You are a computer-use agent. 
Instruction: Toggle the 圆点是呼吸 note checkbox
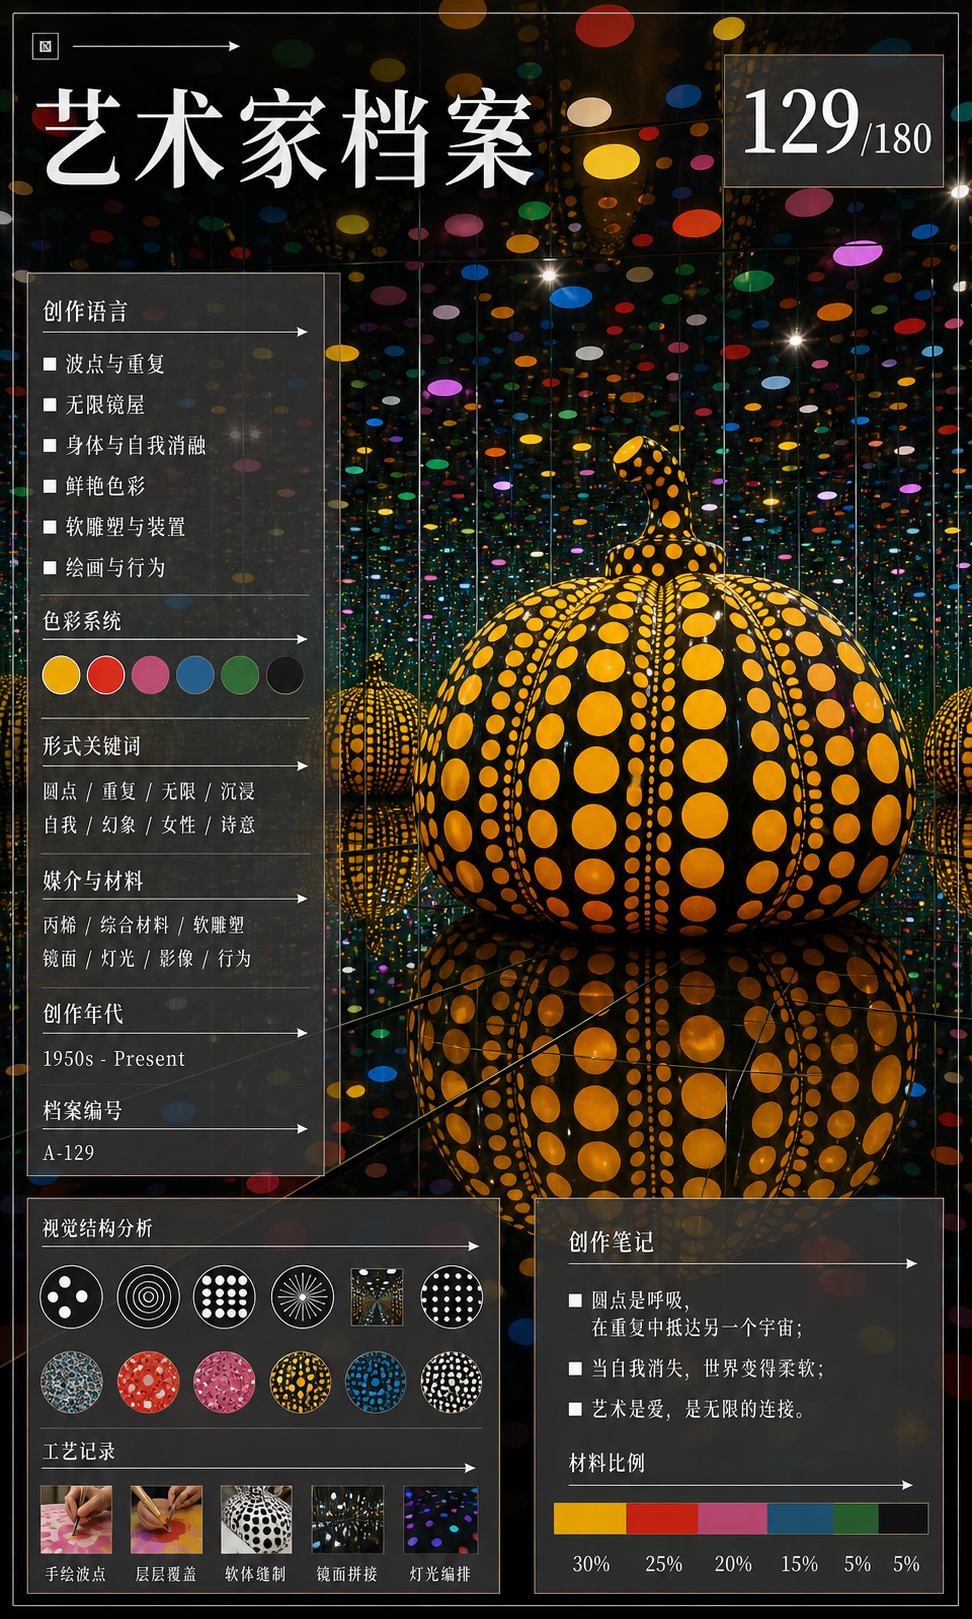click(x=575, y=1300)
